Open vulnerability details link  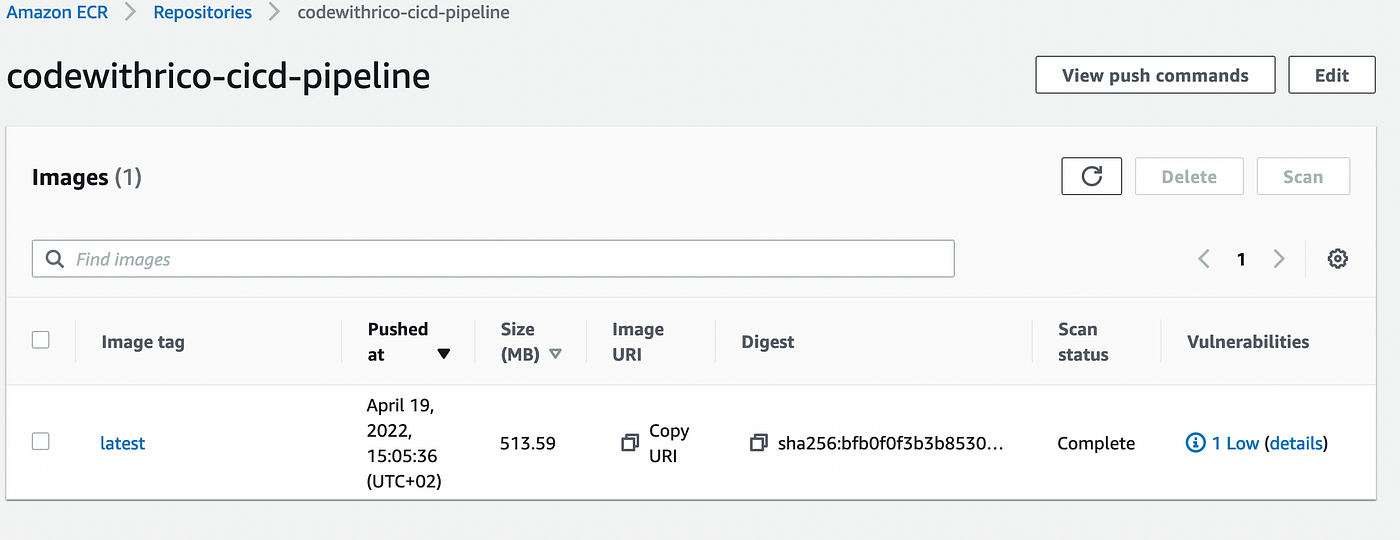coord(1296,443)
